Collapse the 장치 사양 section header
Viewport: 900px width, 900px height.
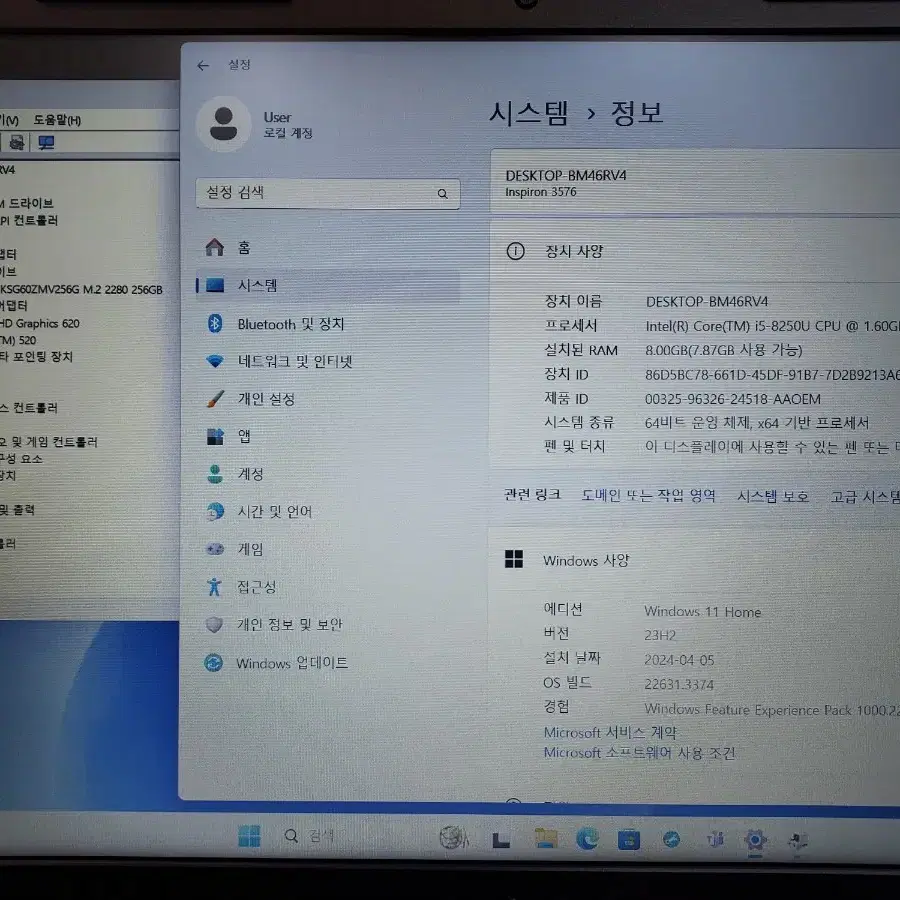tap(695, 251)
